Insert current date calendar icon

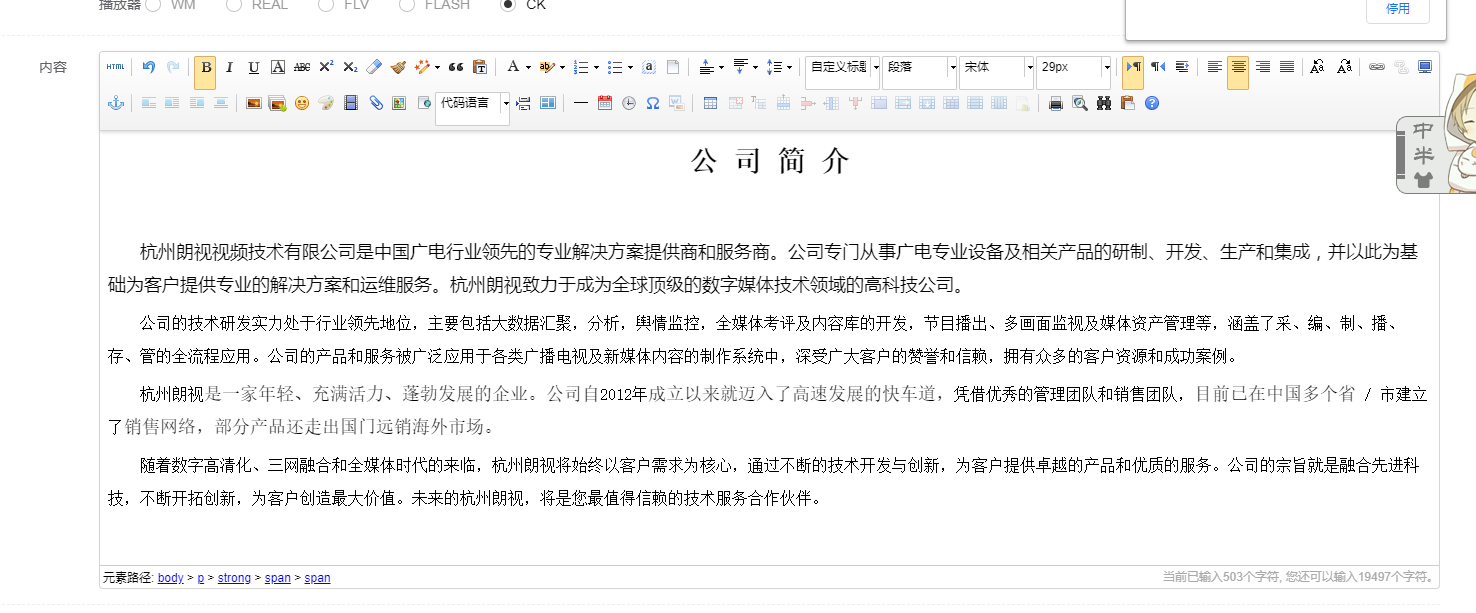click(x=604, y=103)
